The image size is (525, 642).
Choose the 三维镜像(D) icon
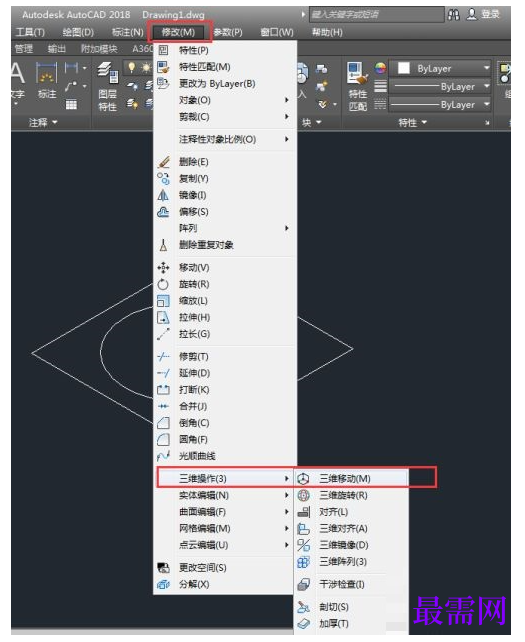click(303, 545)
